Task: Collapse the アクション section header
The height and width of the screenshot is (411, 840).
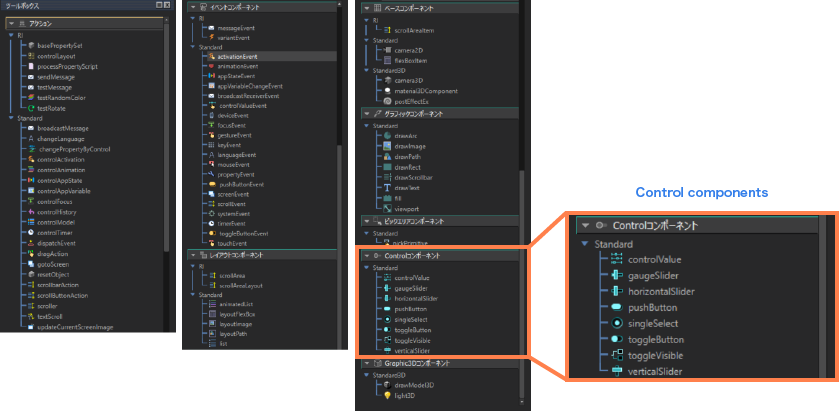Action: pyautogui.click(x=10, y=22)
